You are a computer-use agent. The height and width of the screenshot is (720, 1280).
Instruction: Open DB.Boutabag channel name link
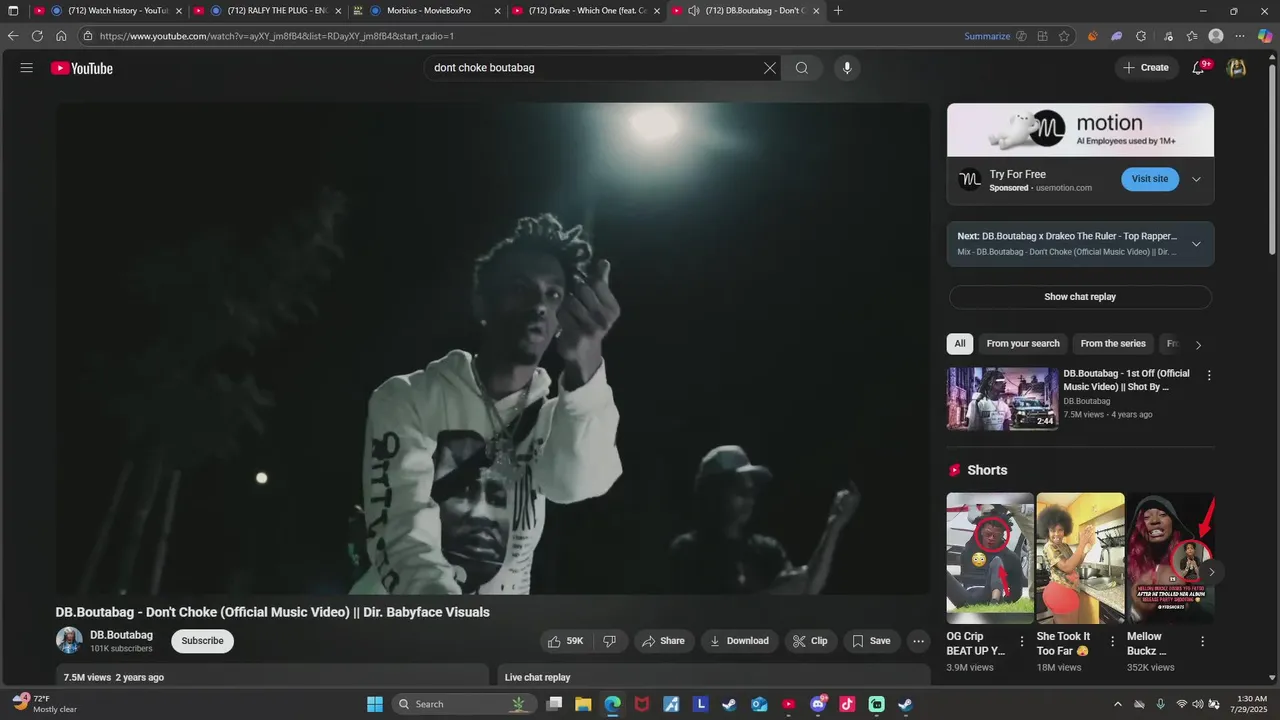point(121,635)
